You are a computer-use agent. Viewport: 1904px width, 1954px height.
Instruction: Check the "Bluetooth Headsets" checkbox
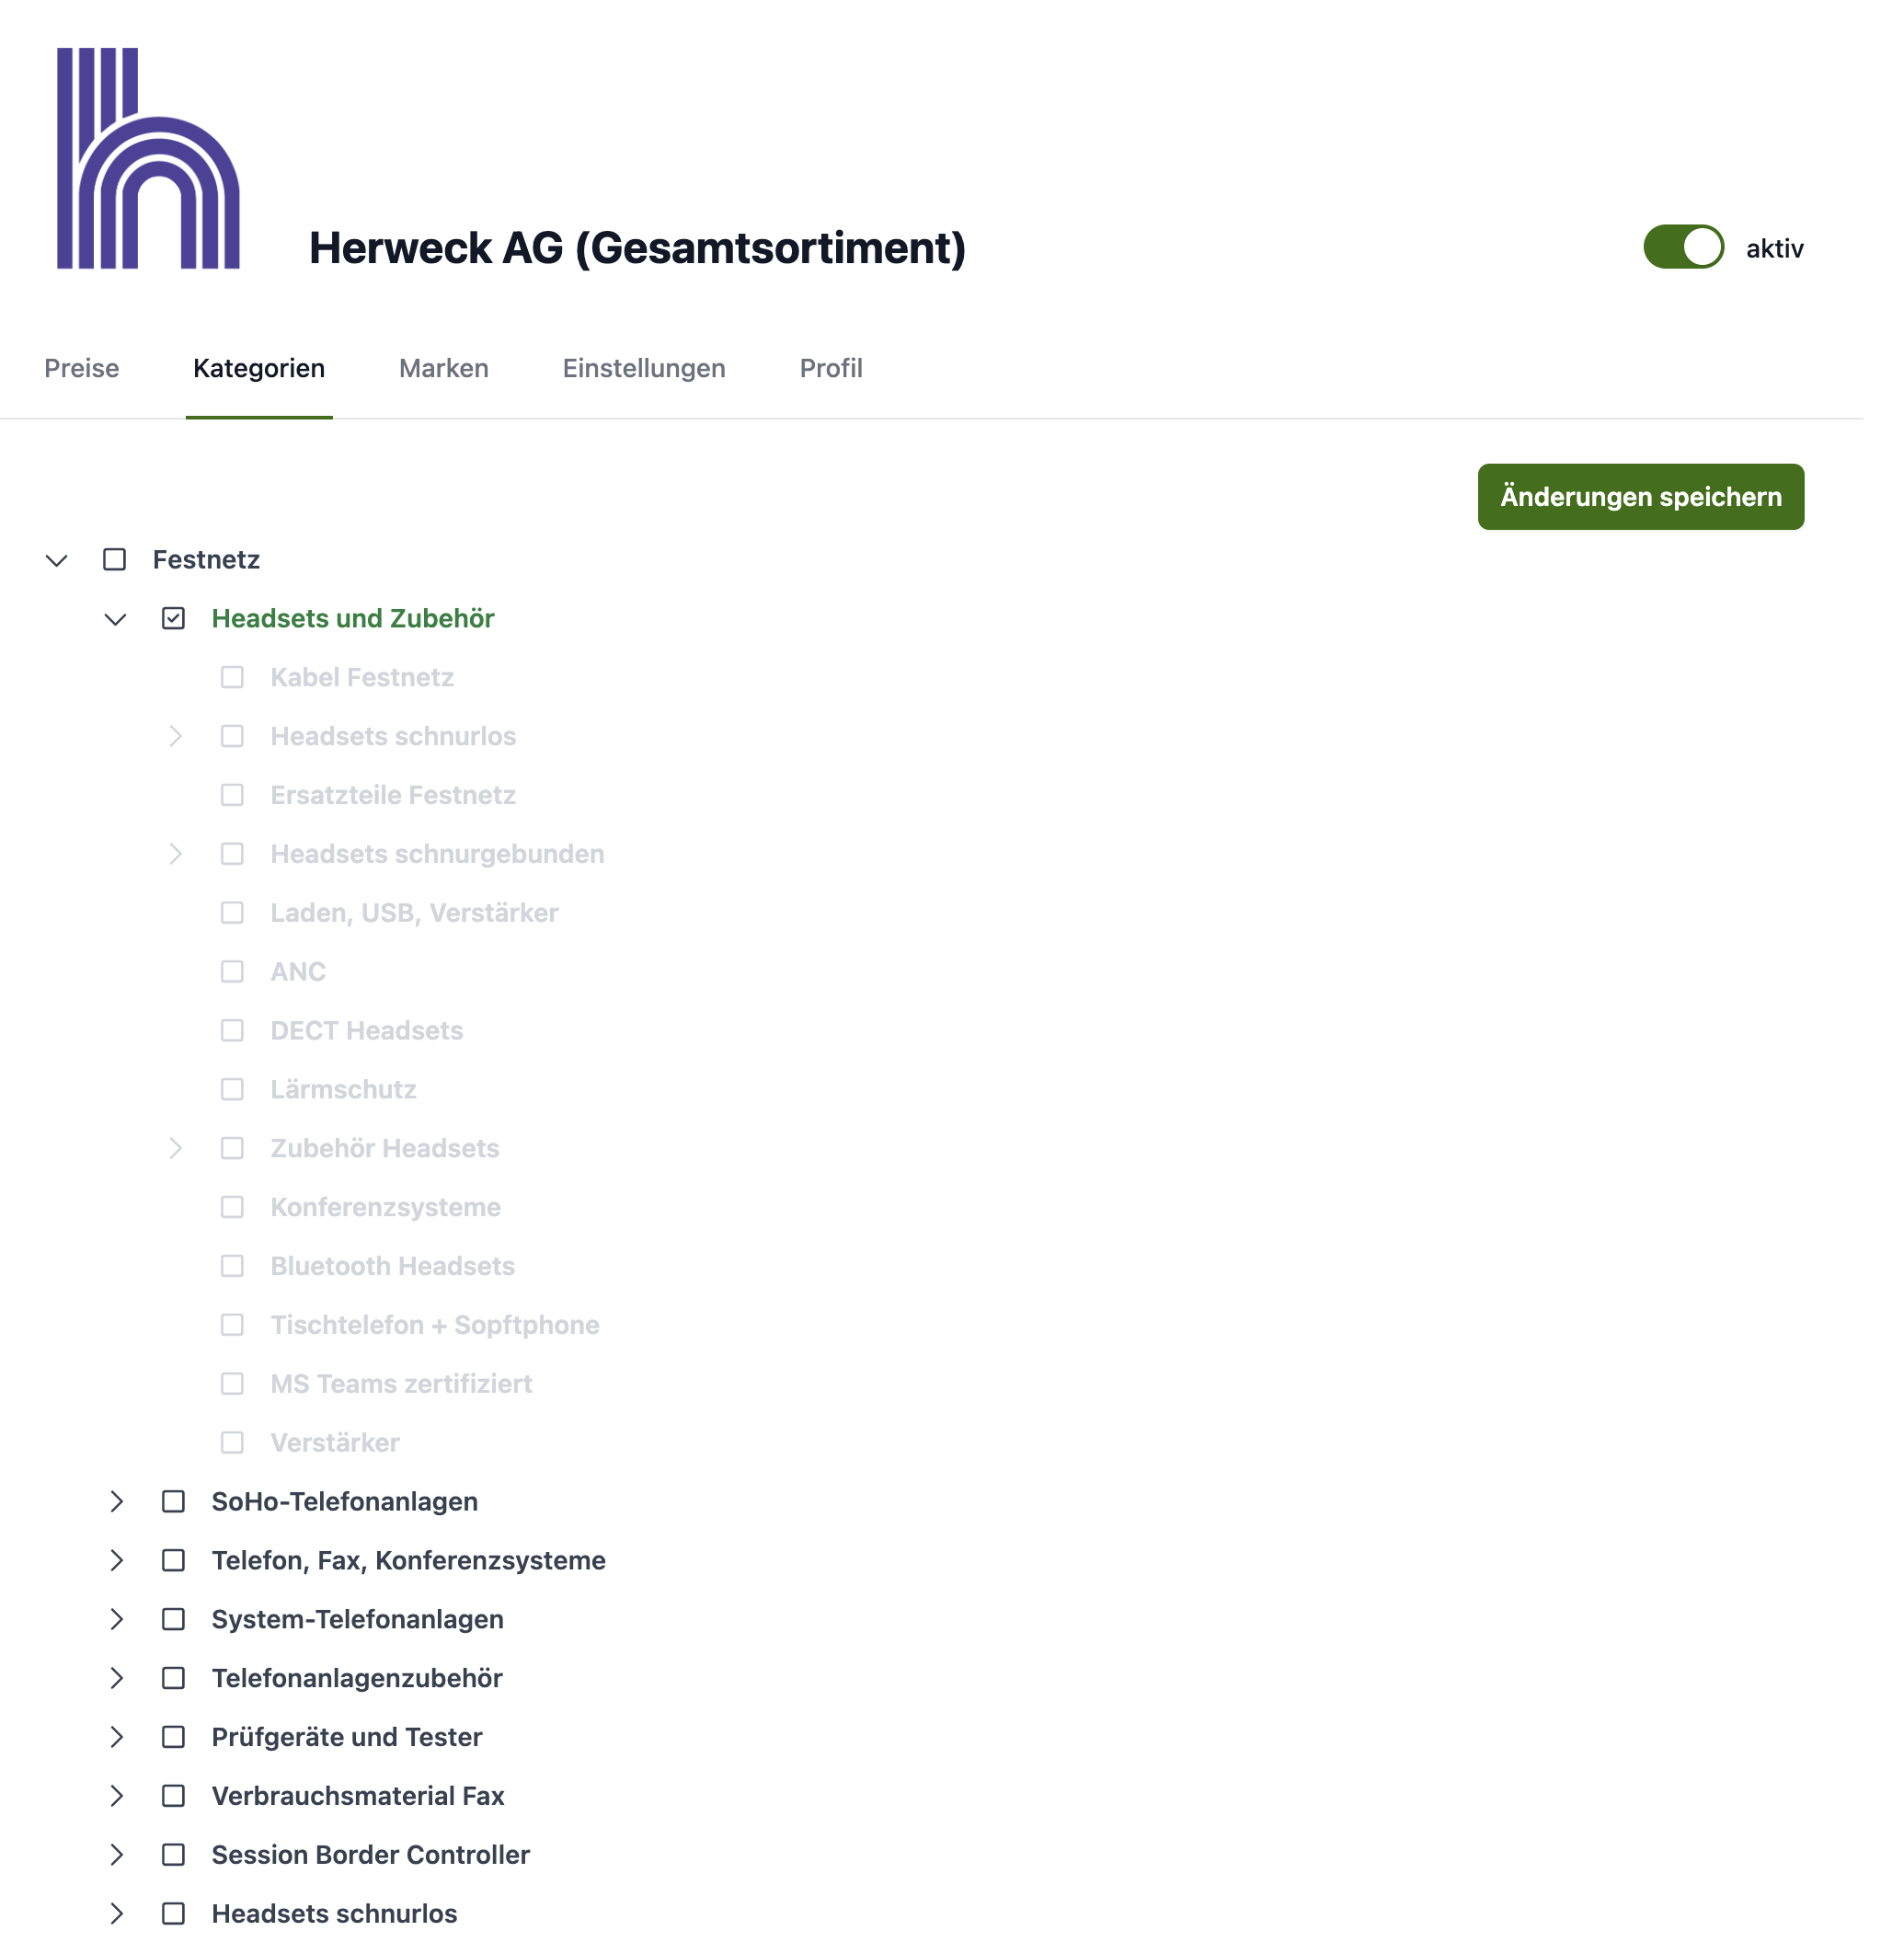tap(232, 1266)
